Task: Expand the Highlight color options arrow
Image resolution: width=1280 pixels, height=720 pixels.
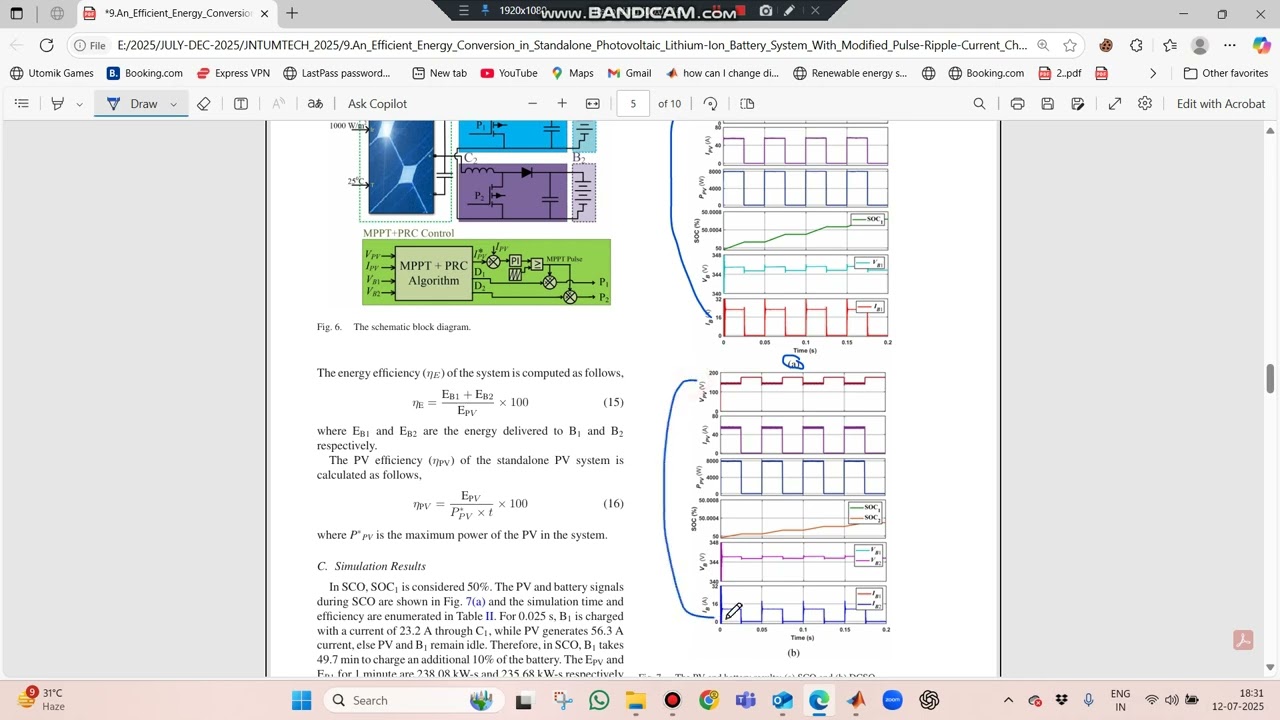Action: click(79, 104)
